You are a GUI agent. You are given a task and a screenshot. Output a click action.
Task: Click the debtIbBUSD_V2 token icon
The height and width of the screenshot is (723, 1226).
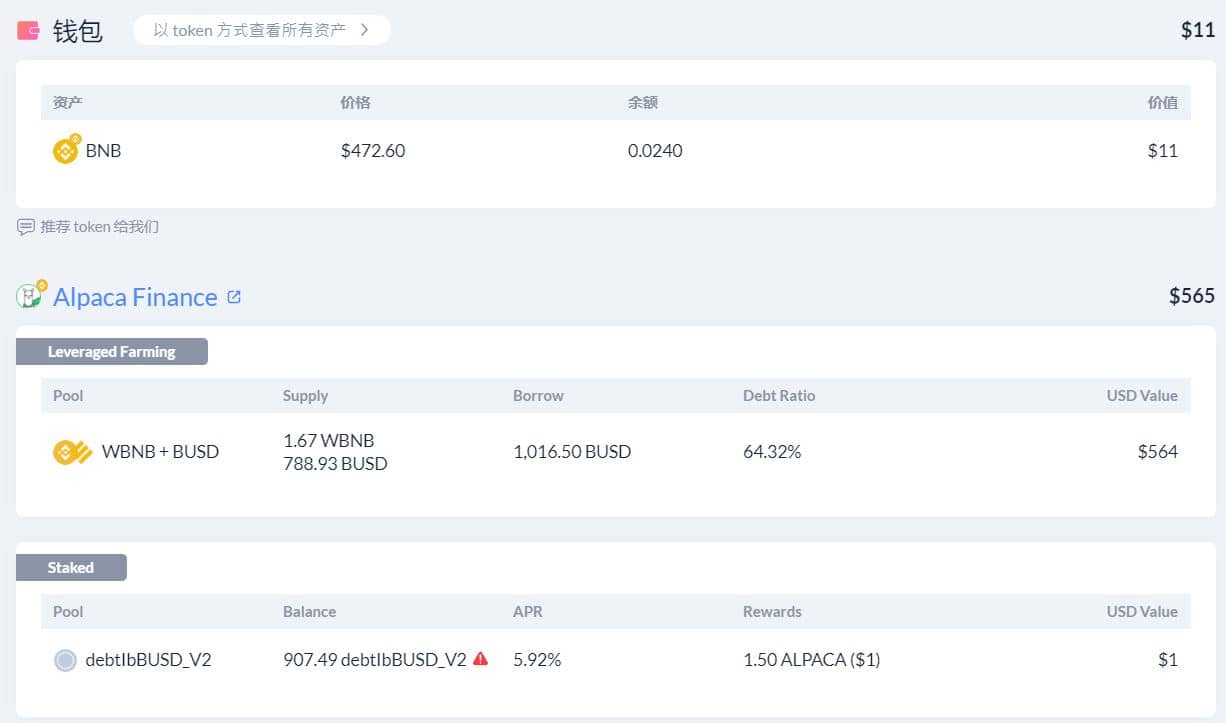tap(65, 660)
